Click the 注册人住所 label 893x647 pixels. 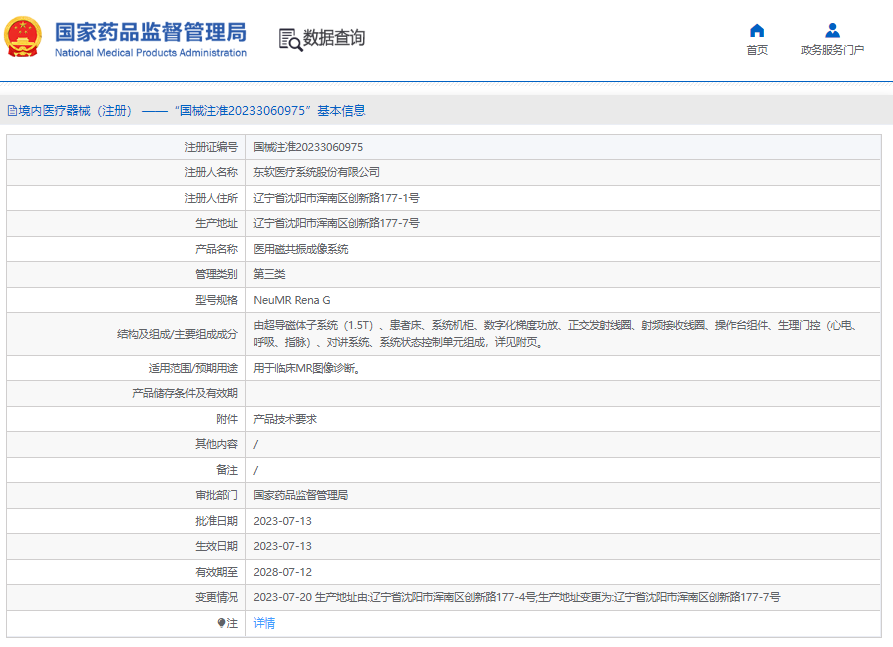click(211, 198)
